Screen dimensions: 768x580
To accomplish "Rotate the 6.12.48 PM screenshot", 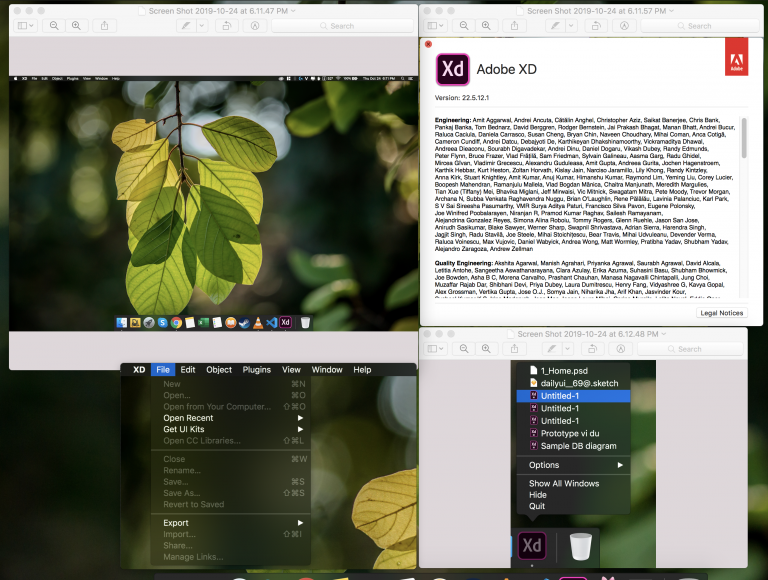I will click(593, 348).
